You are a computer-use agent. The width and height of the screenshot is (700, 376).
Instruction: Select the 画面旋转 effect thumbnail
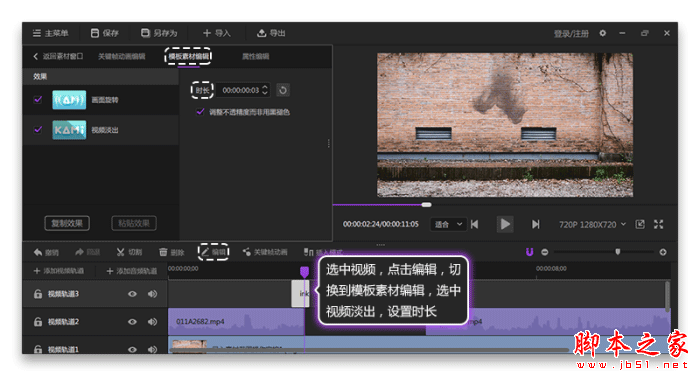[x=69, y=100]
